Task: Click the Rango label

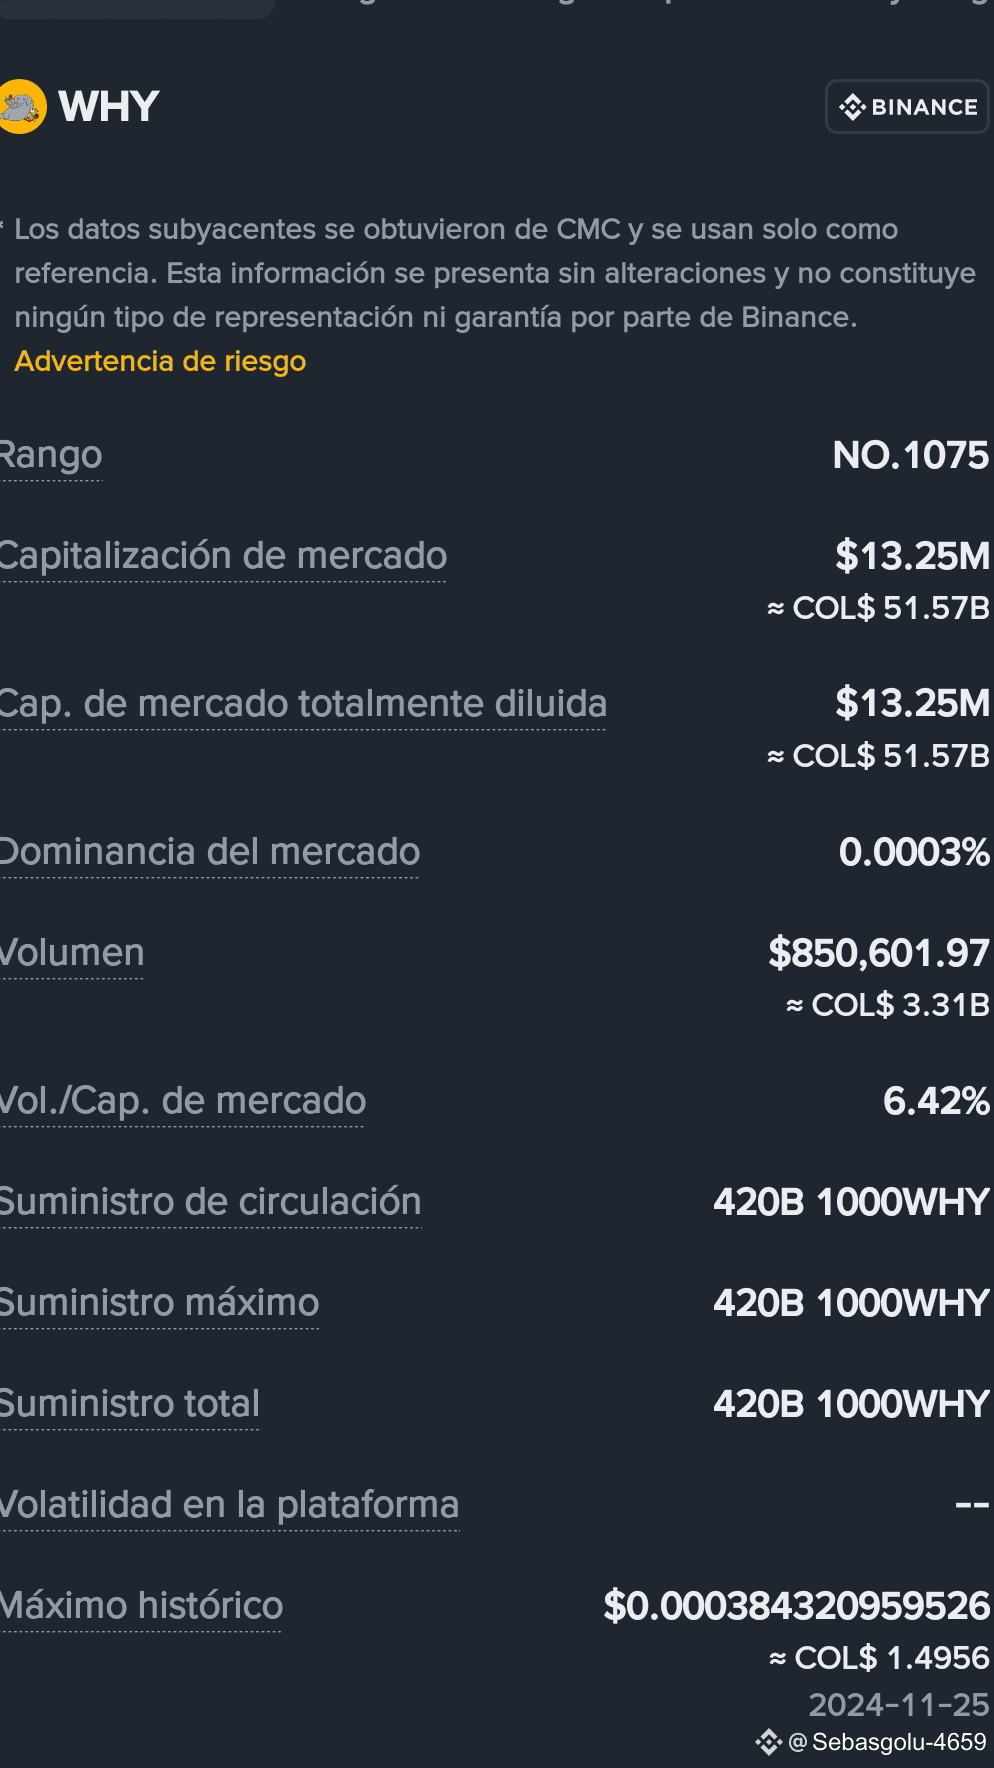Action: pos(51,455)
